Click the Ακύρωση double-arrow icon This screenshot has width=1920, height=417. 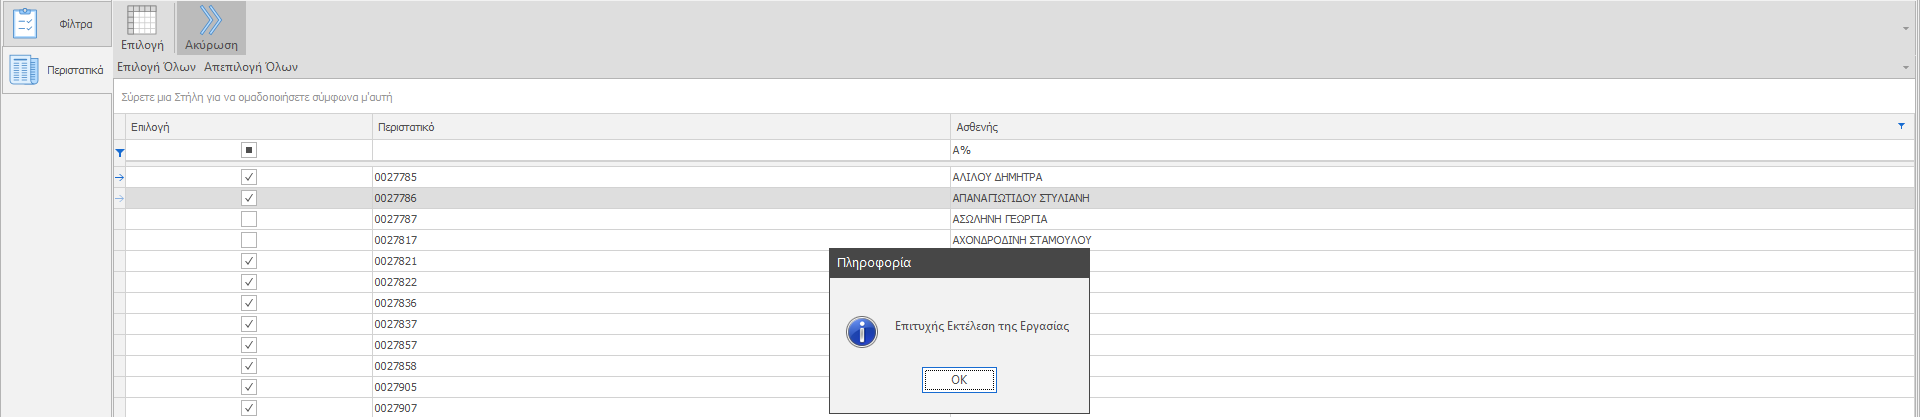pos(211,20)
